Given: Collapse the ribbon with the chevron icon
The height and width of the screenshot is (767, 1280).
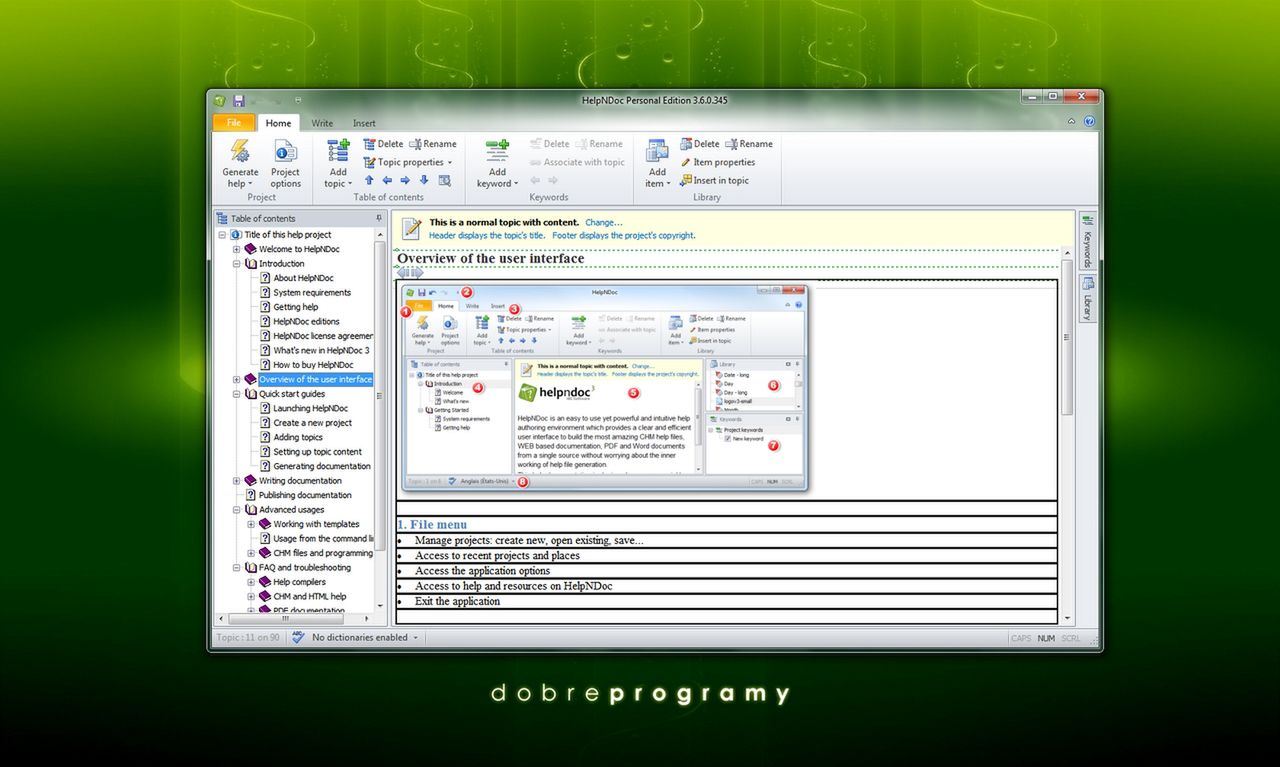Looking at the screenshot, I should 1071,122.
